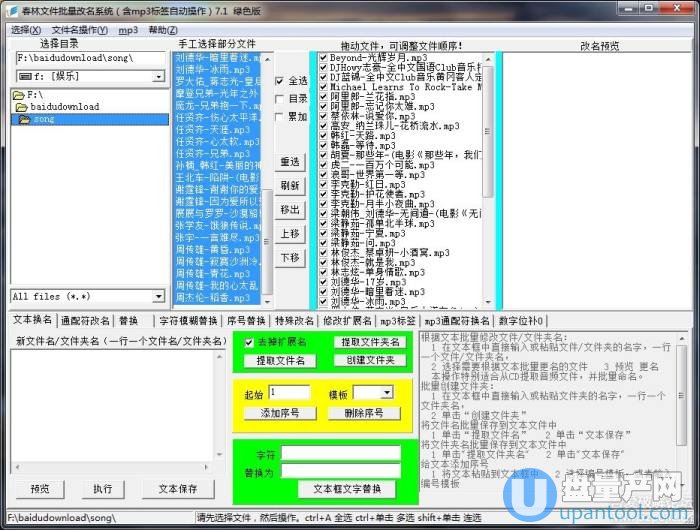Toggle the 去掉扩展名 checkbox
The height and width of the screenshot is (530, 700).
click(x=249, y=342)
